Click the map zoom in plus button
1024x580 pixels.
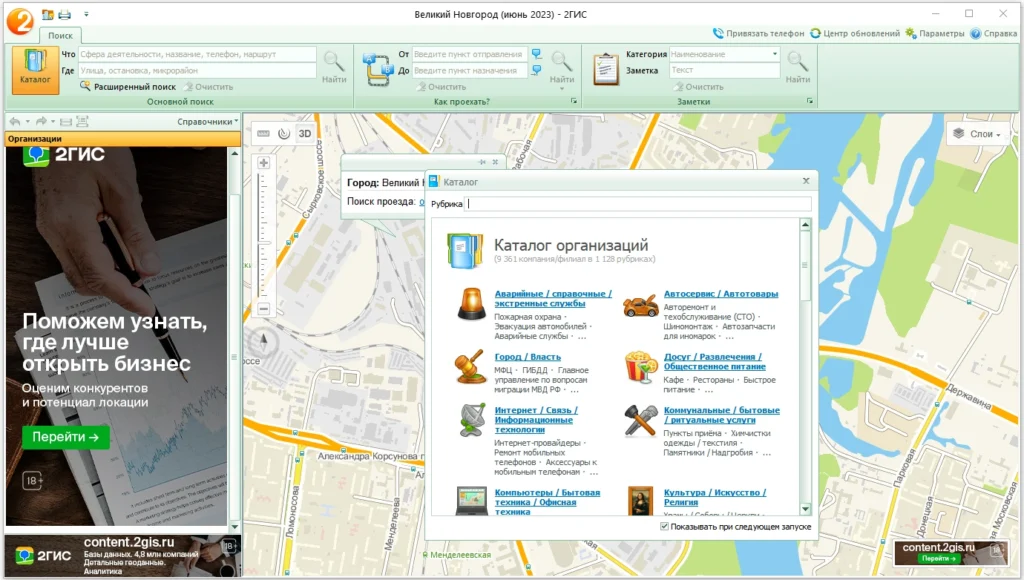(x=264, y=163)
